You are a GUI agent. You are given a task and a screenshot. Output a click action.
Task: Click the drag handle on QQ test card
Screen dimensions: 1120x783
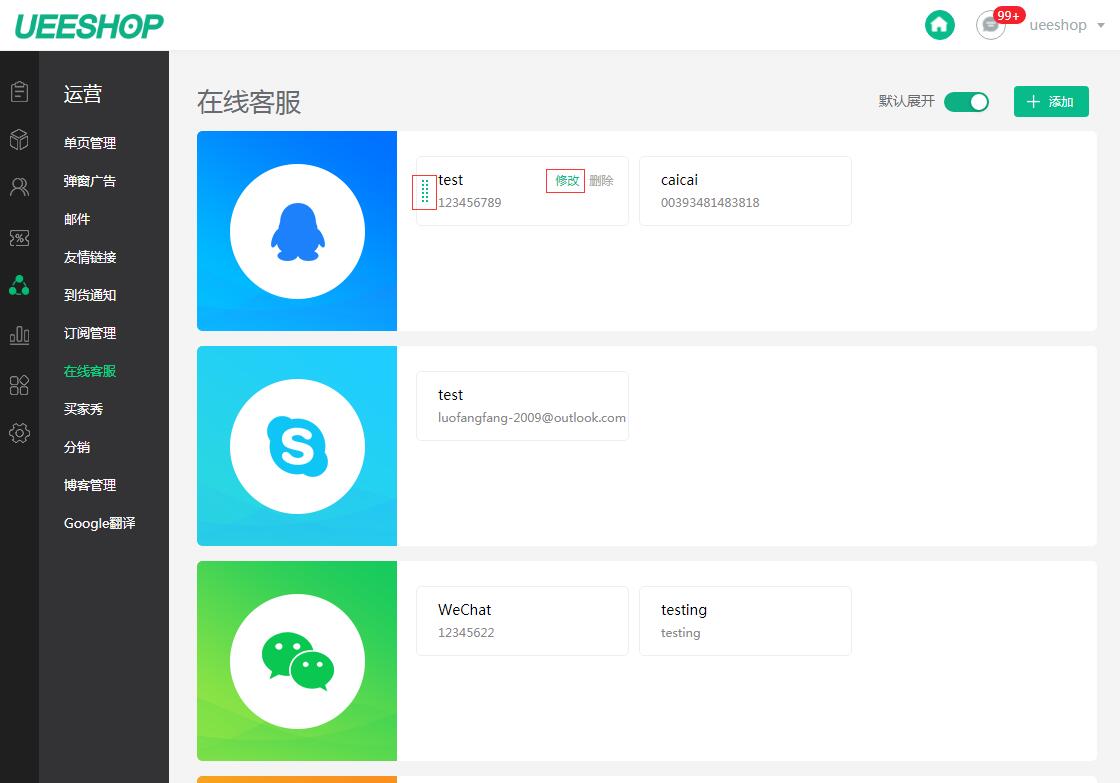pyautogui.click(x=424, y=192)
